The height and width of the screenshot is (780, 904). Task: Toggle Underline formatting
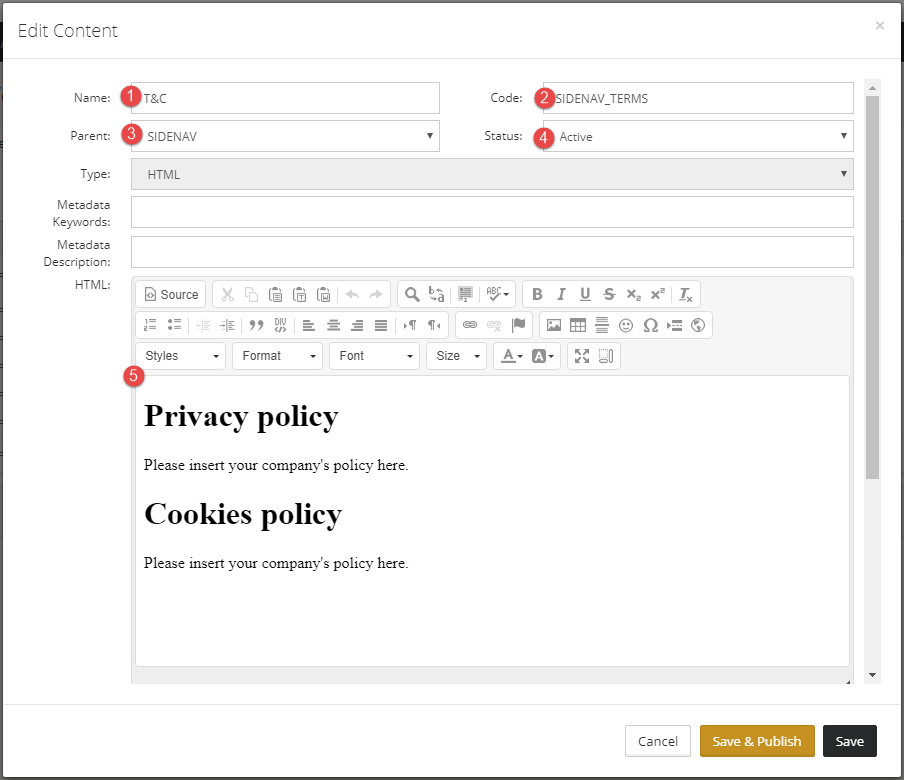585,295
